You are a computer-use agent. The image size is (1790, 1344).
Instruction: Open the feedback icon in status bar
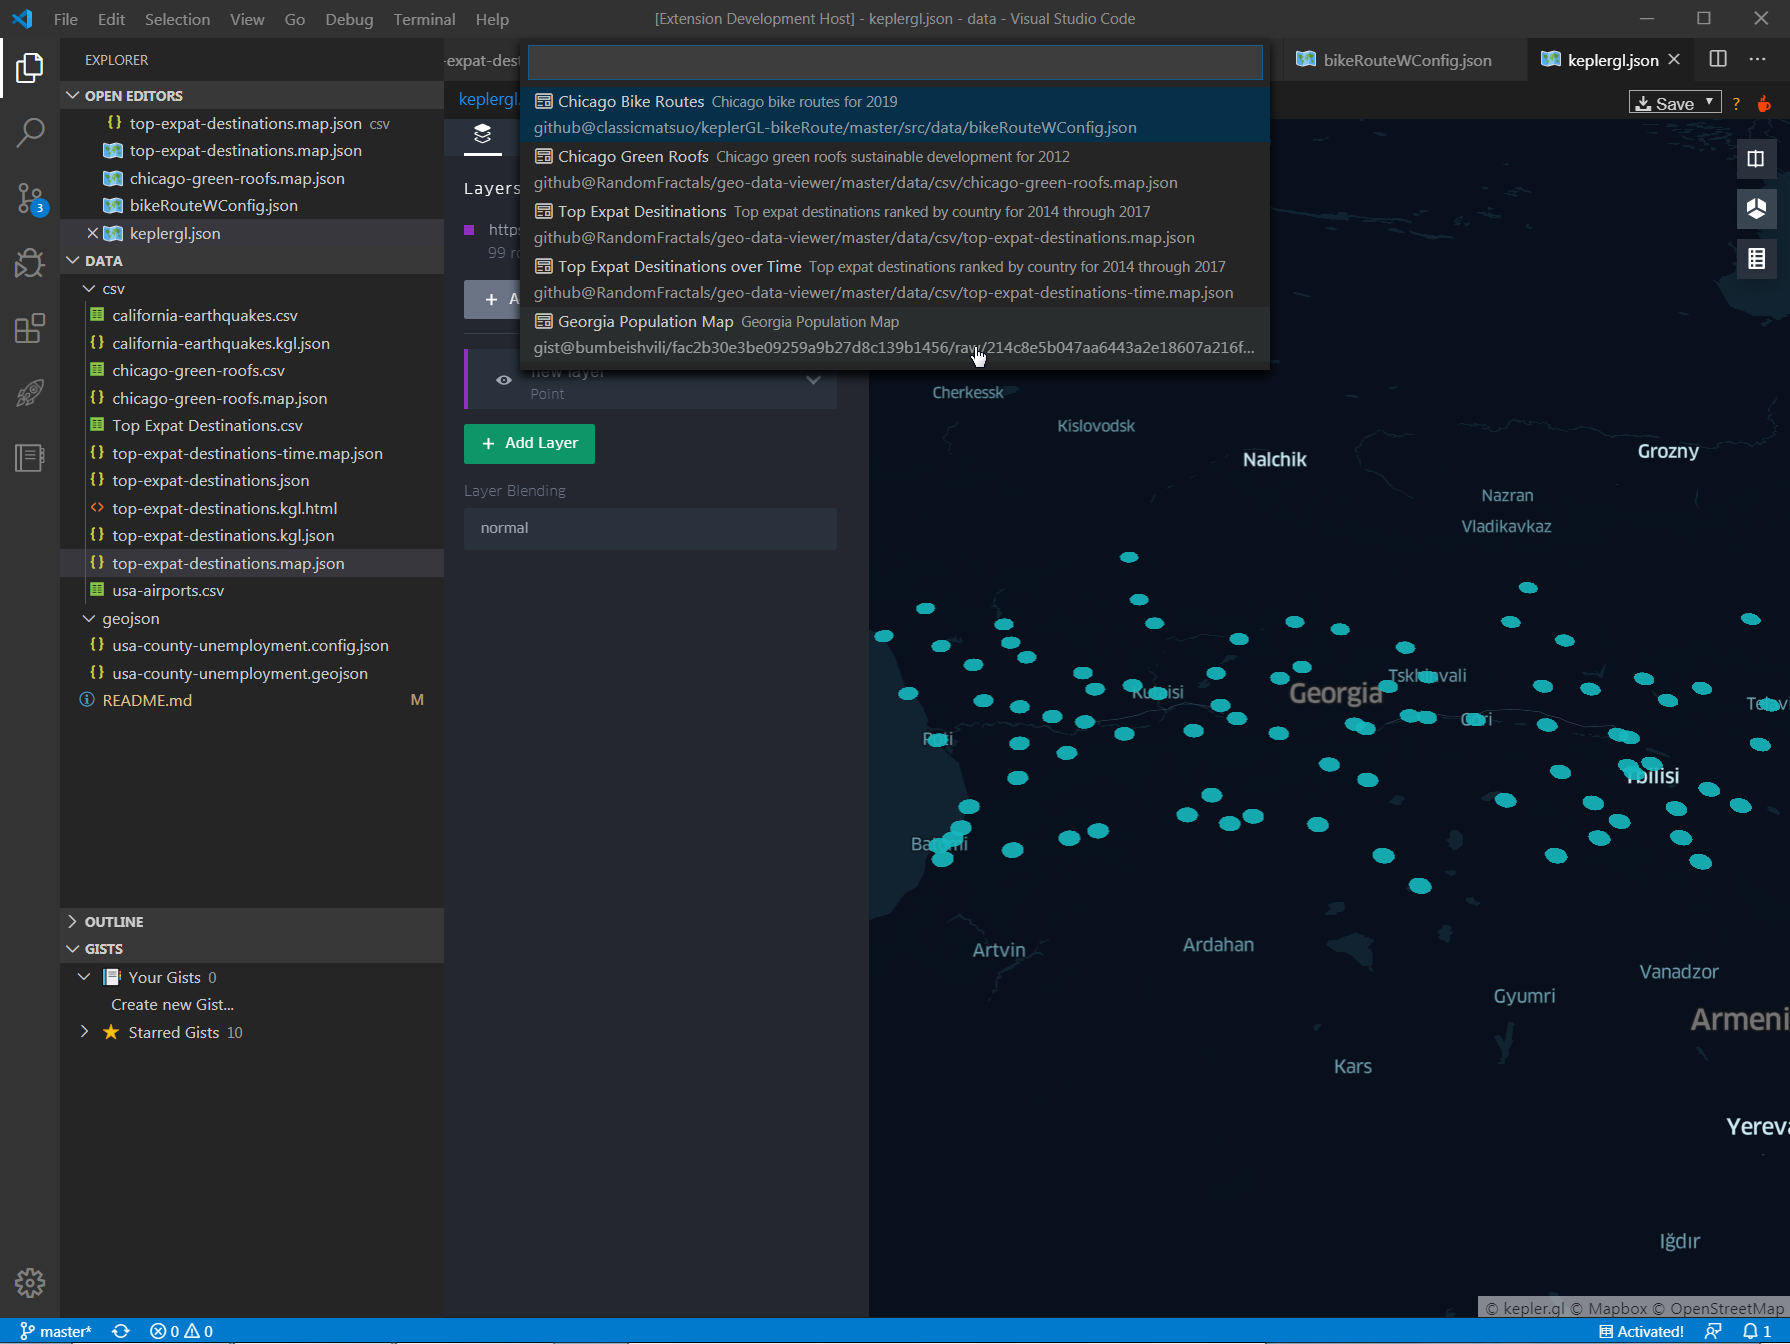point(1713,1331)
